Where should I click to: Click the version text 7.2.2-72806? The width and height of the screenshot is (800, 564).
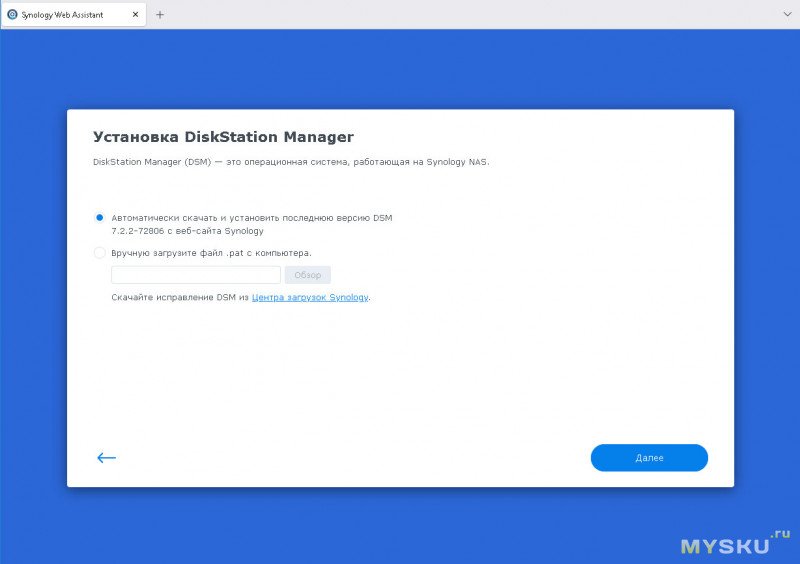point(138,231)
